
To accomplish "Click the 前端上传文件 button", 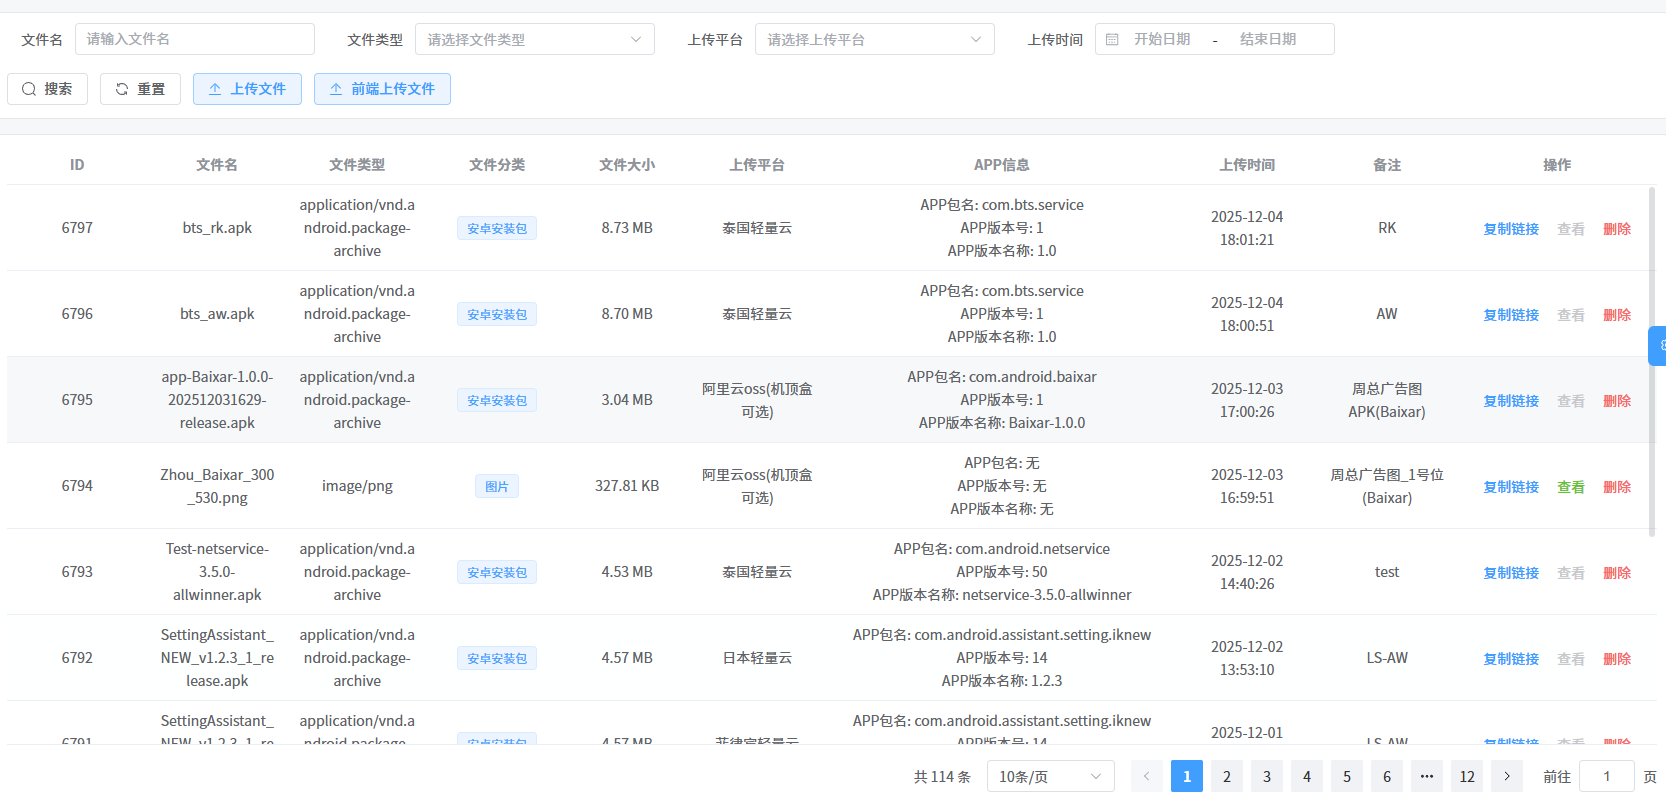I will point(382,89).
